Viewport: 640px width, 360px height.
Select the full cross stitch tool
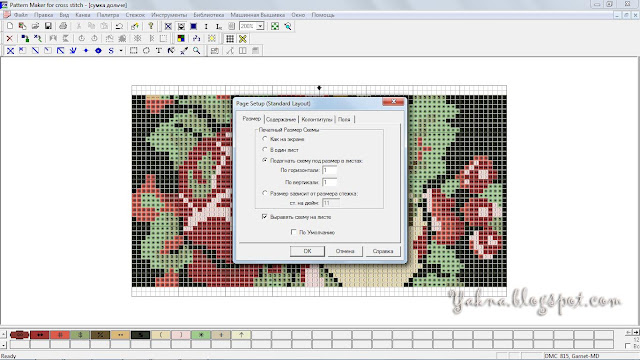(x=11, y=51)
